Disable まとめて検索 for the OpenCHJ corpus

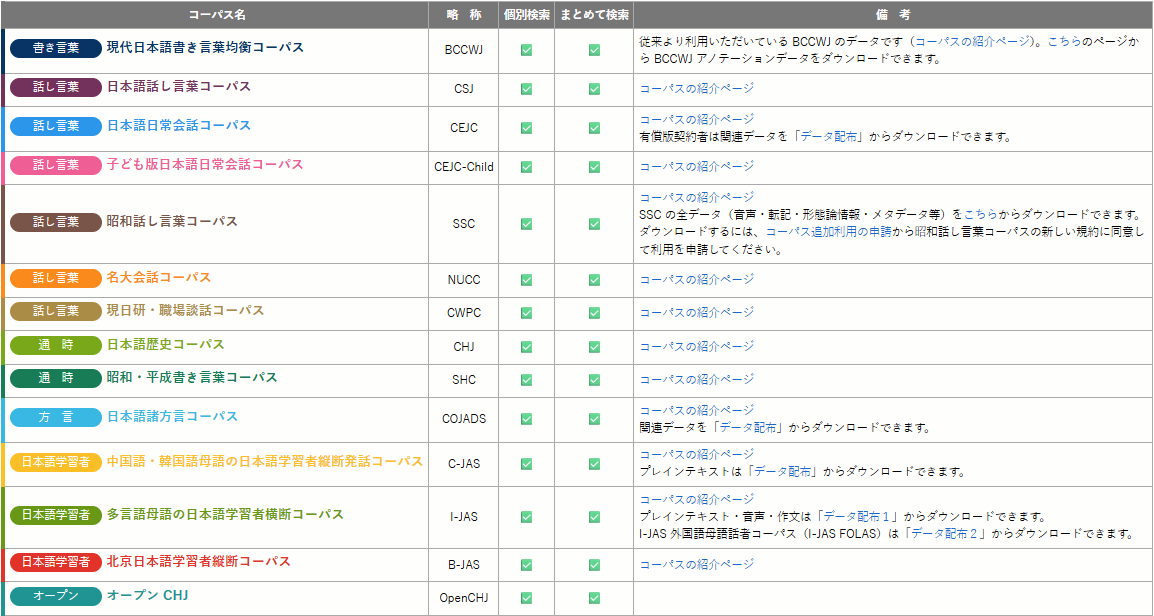pyautogui.click(x=594, y=598)
